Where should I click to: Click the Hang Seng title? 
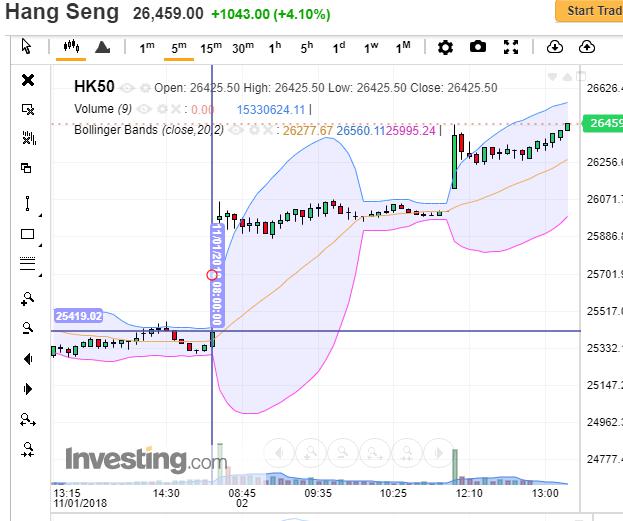[x=62, y=12]
